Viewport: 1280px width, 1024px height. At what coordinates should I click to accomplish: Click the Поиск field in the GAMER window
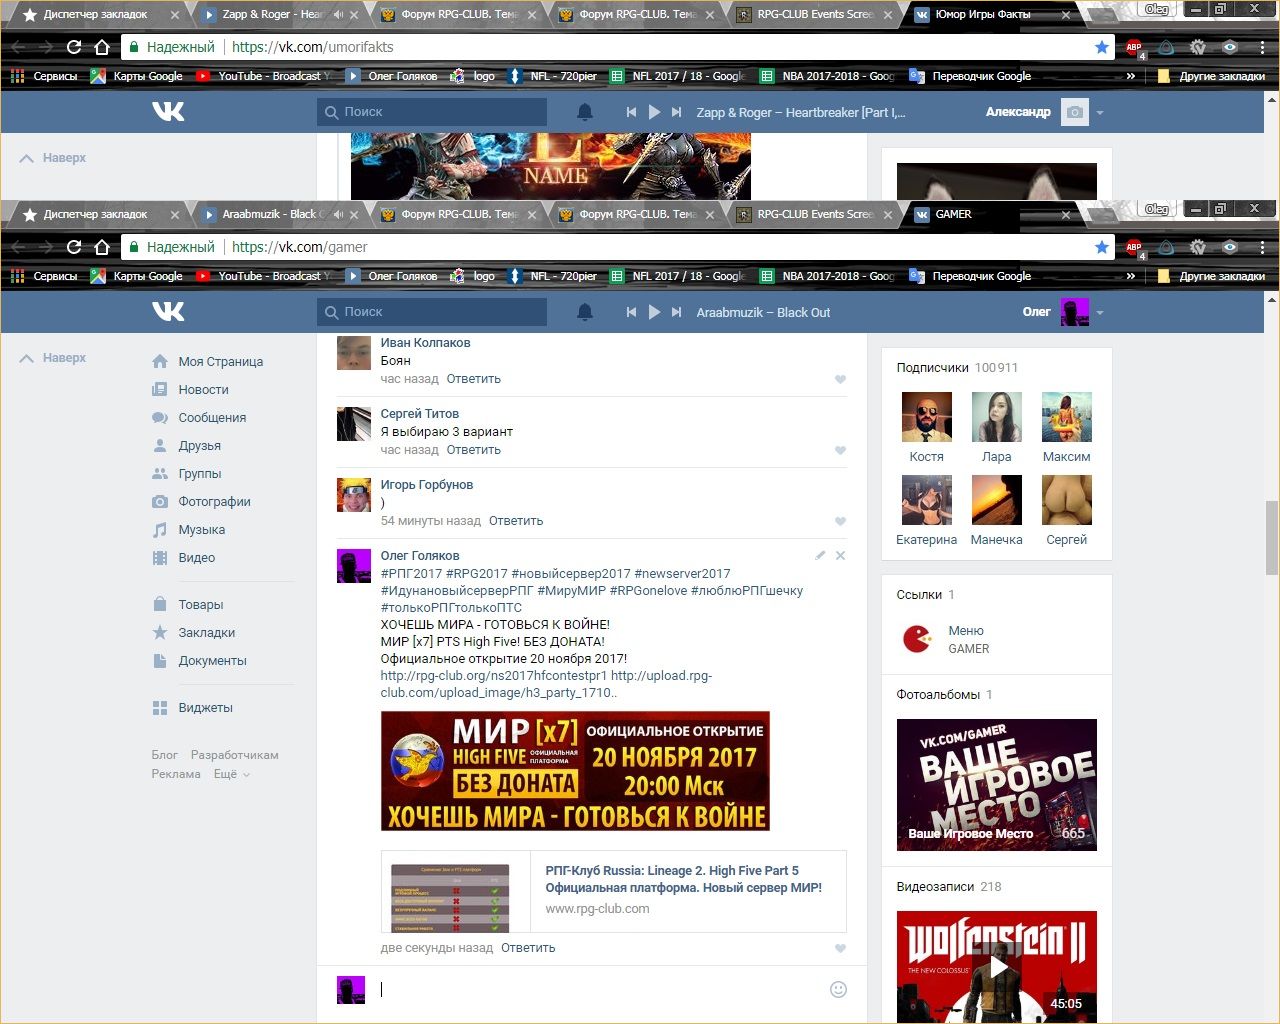coord(432,312)
